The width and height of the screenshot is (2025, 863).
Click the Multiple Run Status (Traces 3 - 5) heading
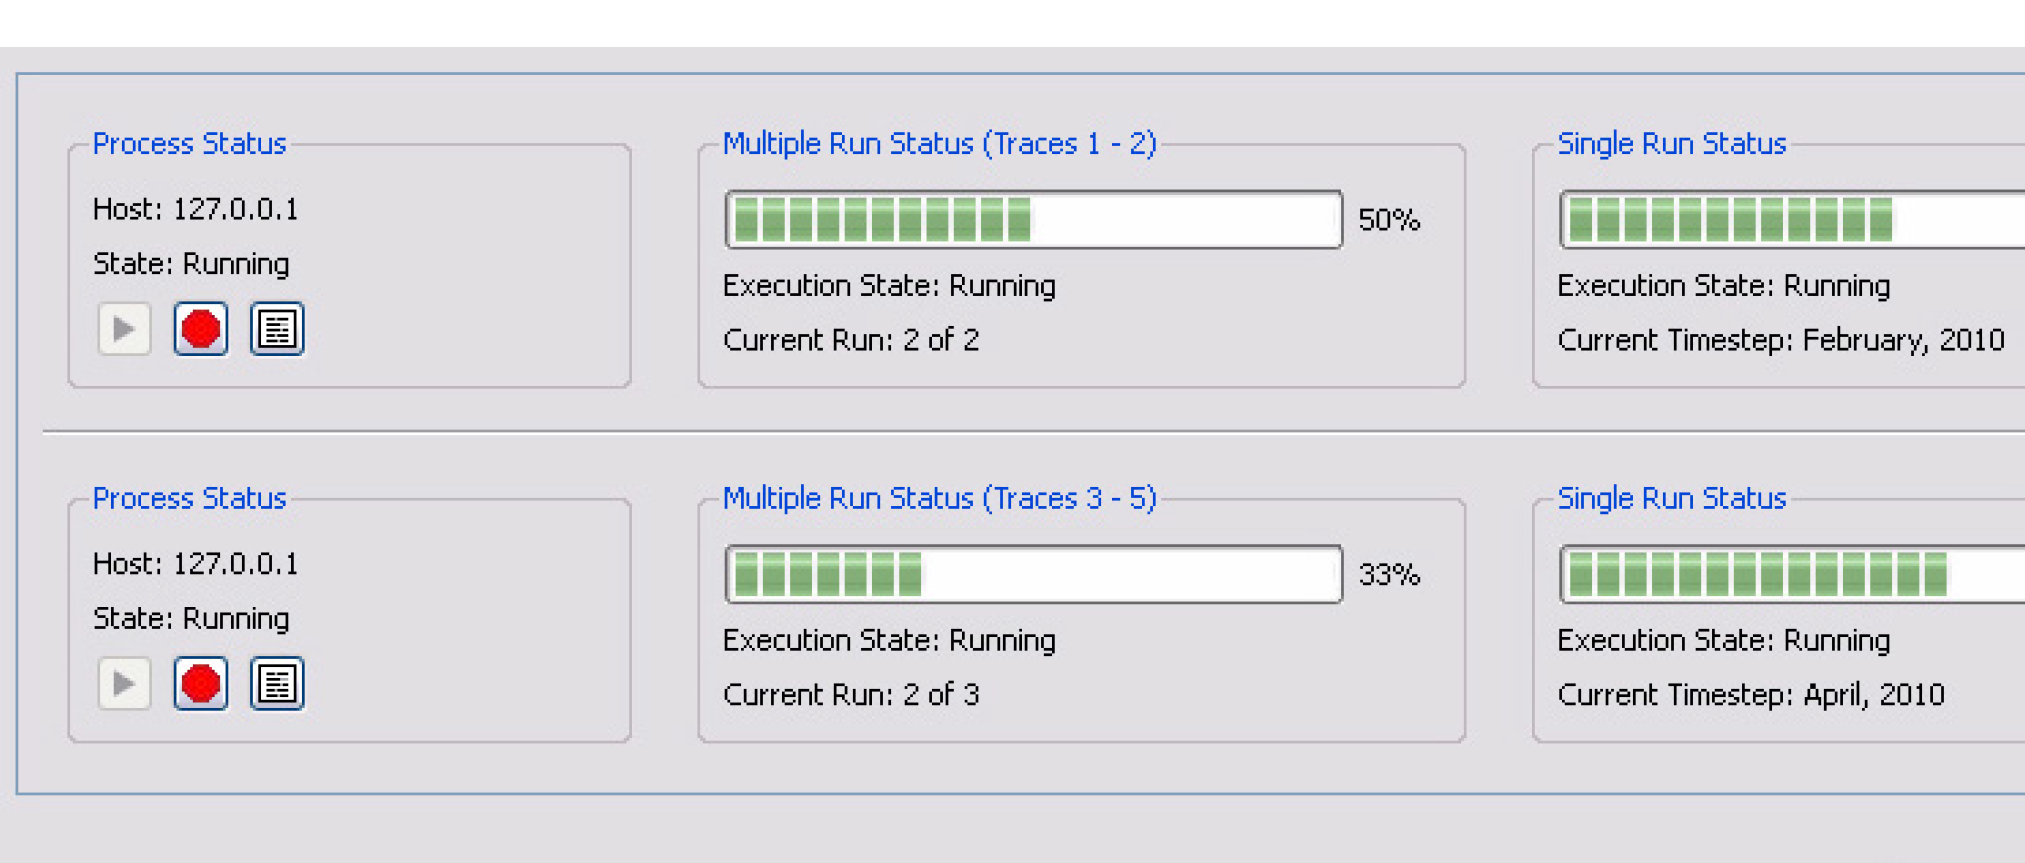939,499
